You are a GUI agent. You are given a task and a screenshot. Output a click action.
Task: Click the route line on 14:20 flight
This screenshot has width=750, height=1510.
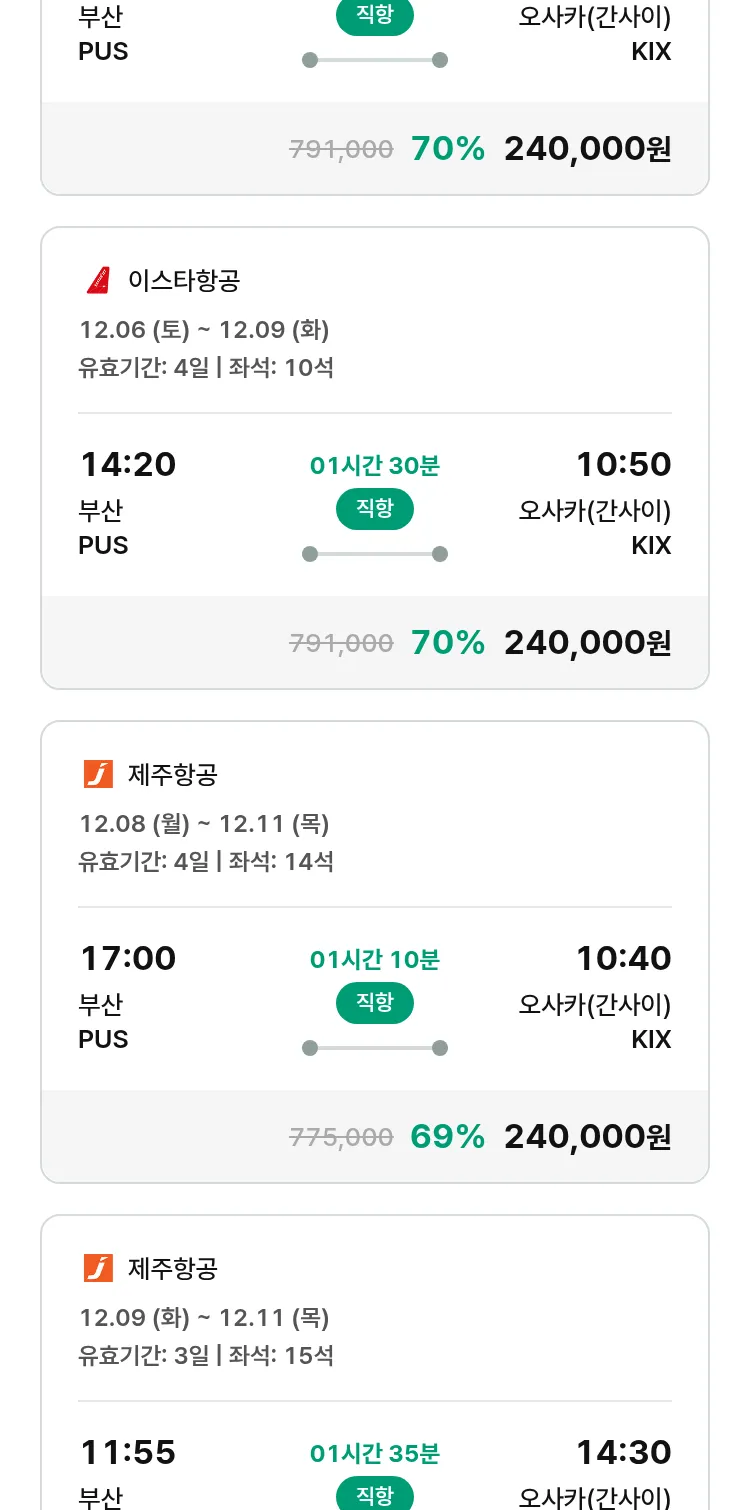click(375, 554)
